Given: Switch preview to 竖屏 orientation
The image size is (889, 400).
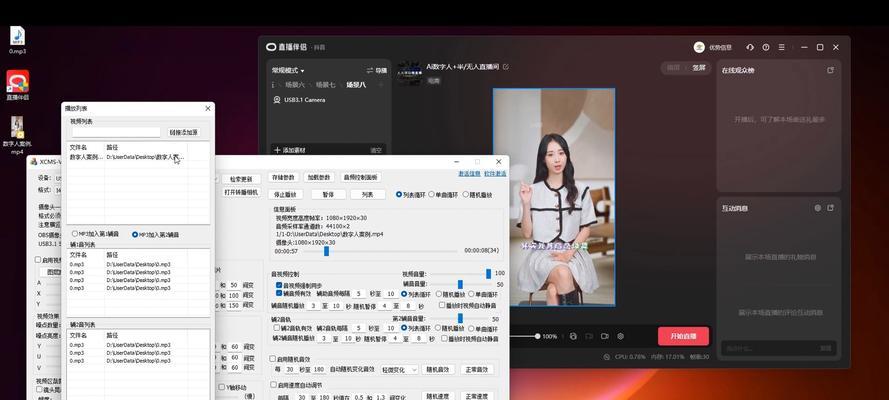Looking at the screenshot, I should pos(698,67).
